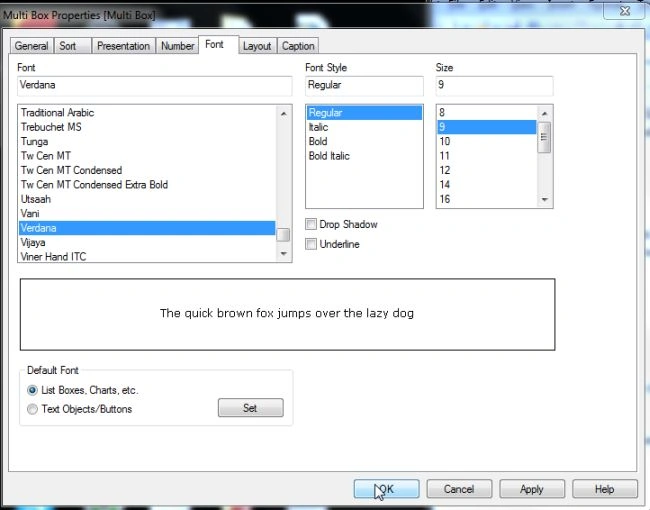Screen dimensions: 650x510
Task: Select Trebuchet MS font
Action: pos(147,127)
